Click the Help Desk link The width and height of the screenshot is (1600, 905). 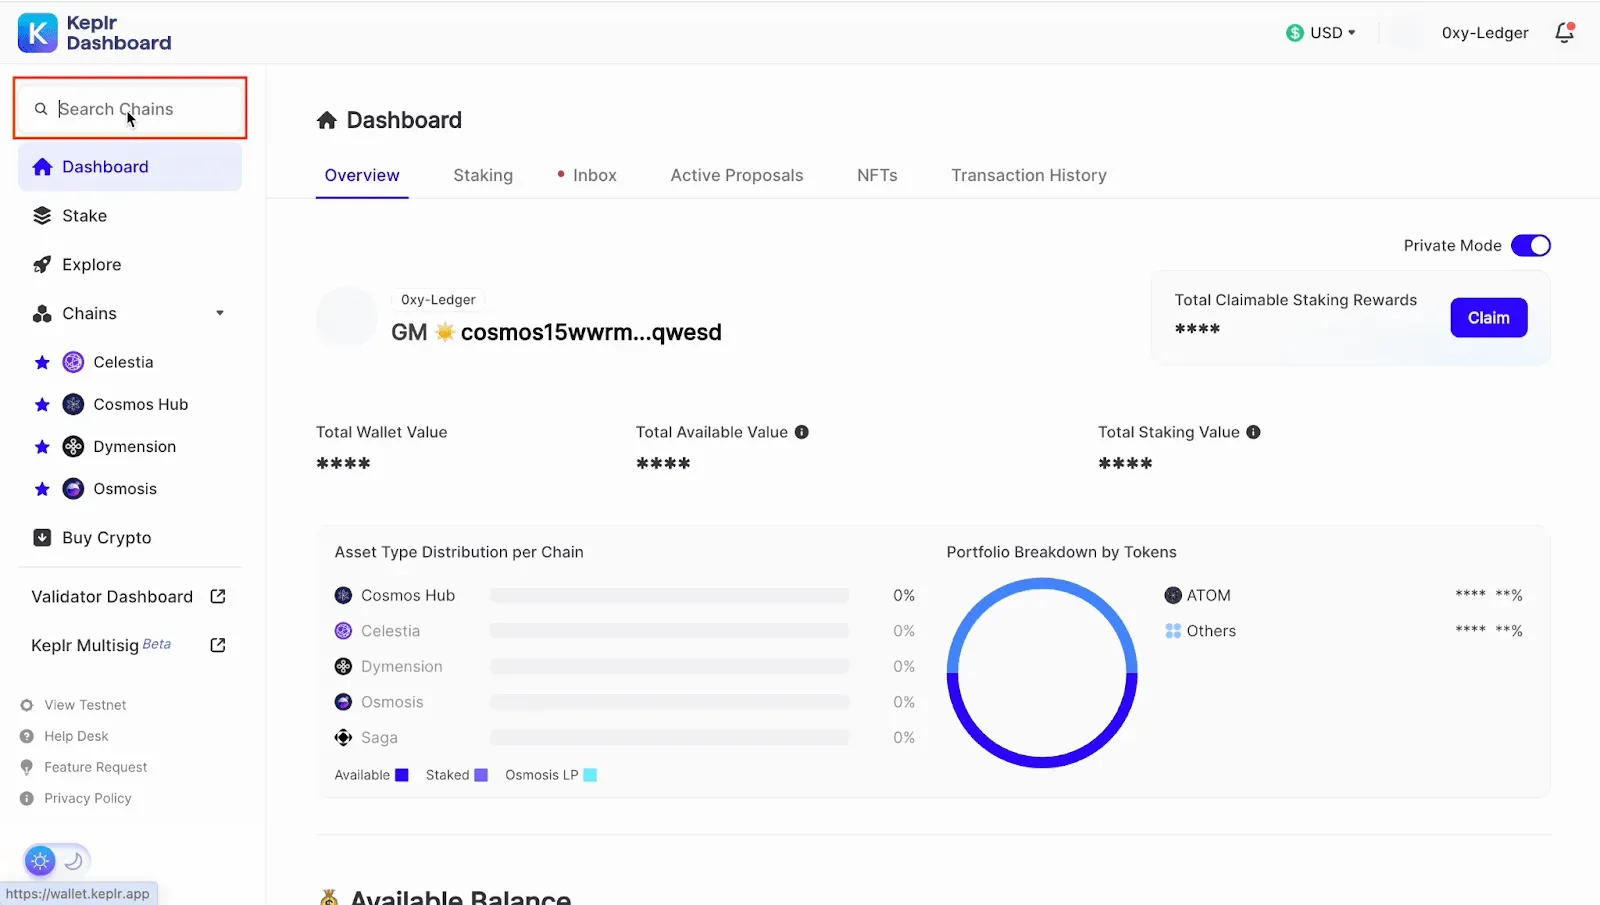(76, 736)
